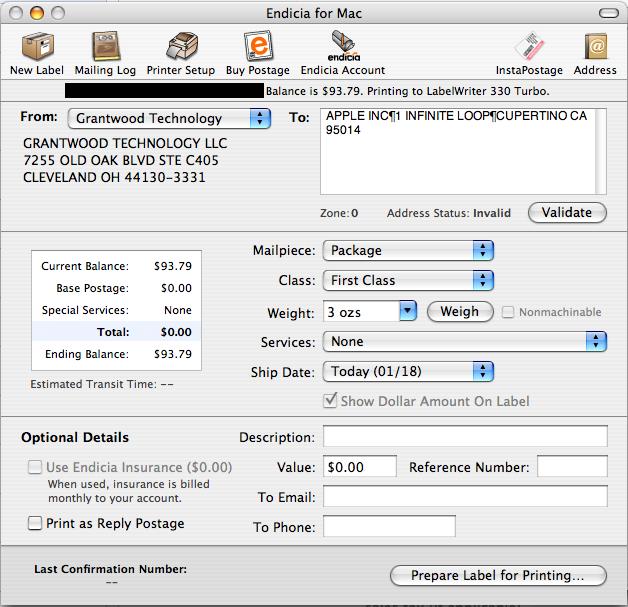Image resolution: width=628 pixels, height=607 pixels.
Task: Click the Weight value field
Action: coord(362,311)
